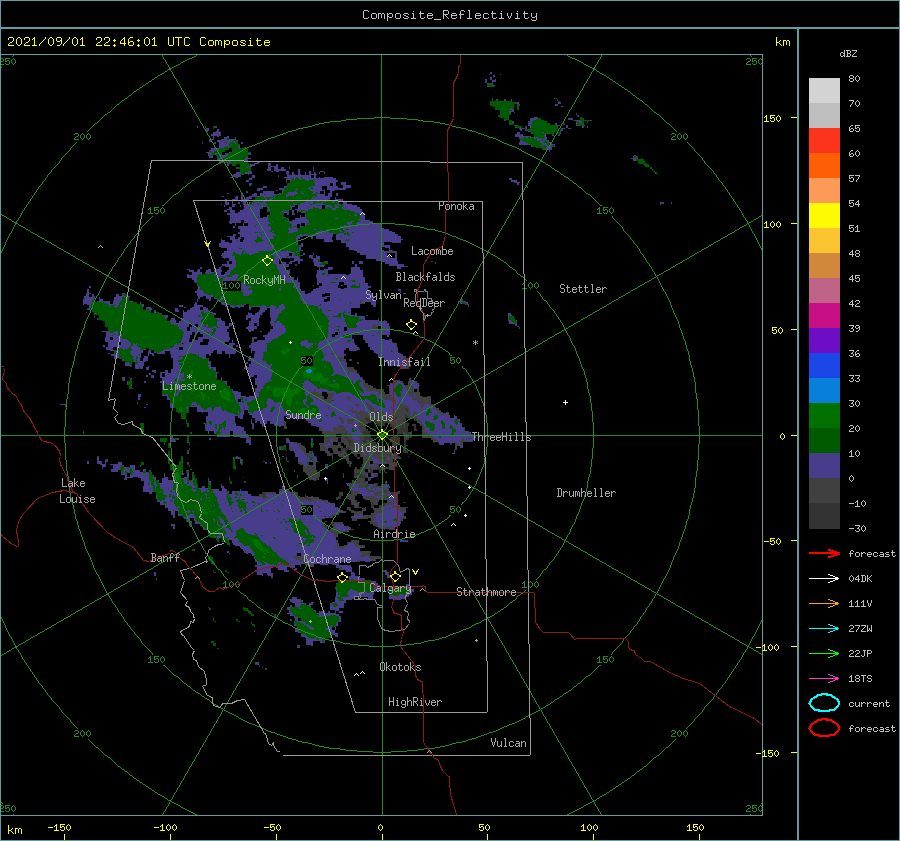Viewport: 900px width, 841px height.
Task: Click the Lake Louise label
Action: 77,491
